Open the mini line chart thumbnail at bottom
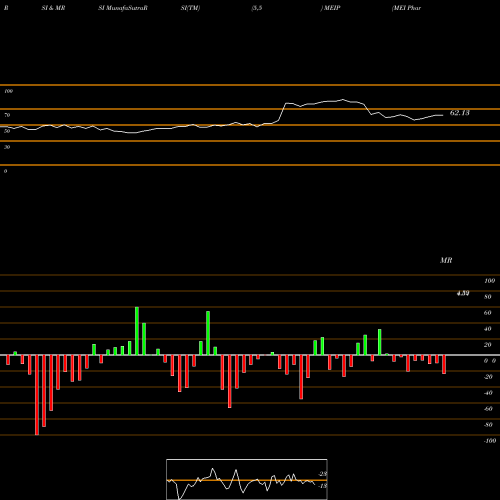The height and width of the screenshot is (500, 500). pyautogui.click(x=247, y=479)
